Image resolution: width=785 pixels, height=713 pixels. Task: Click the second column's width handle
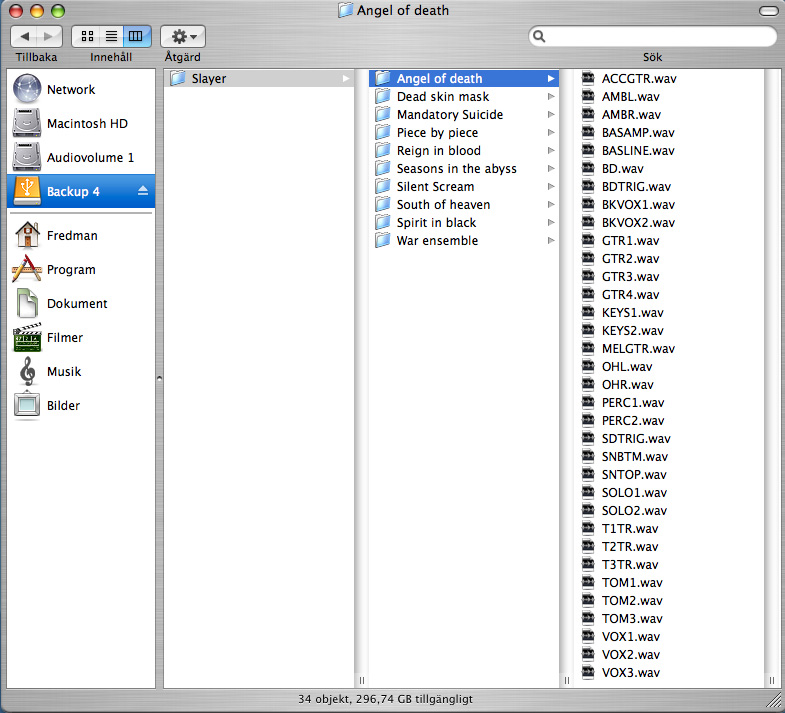pyautogui.click(x=567, y=680)
